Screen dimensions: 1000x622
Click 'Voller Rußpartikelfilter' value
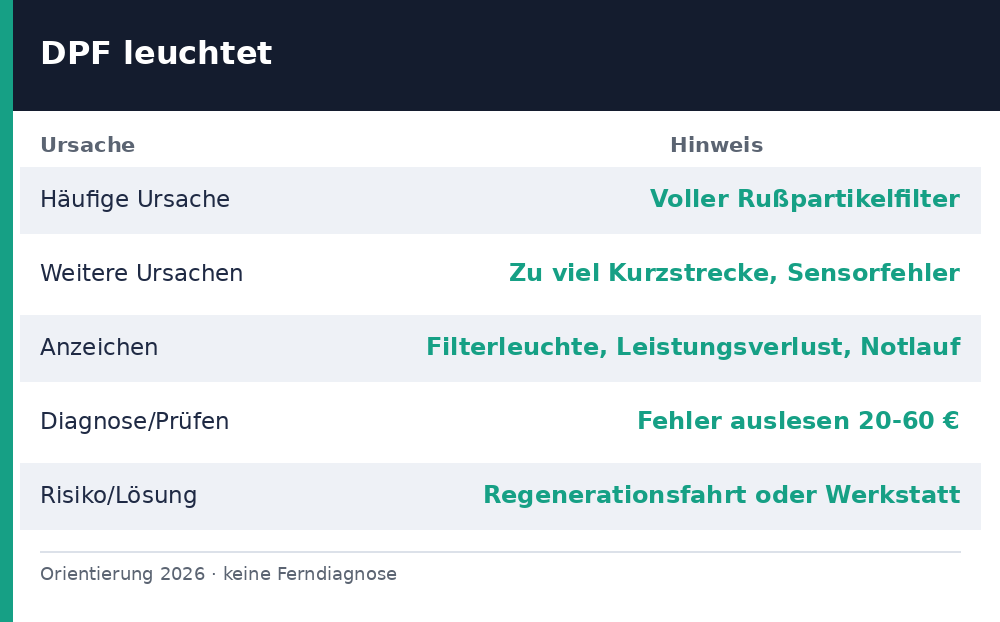pyautogui.click(x=805, y=199)
